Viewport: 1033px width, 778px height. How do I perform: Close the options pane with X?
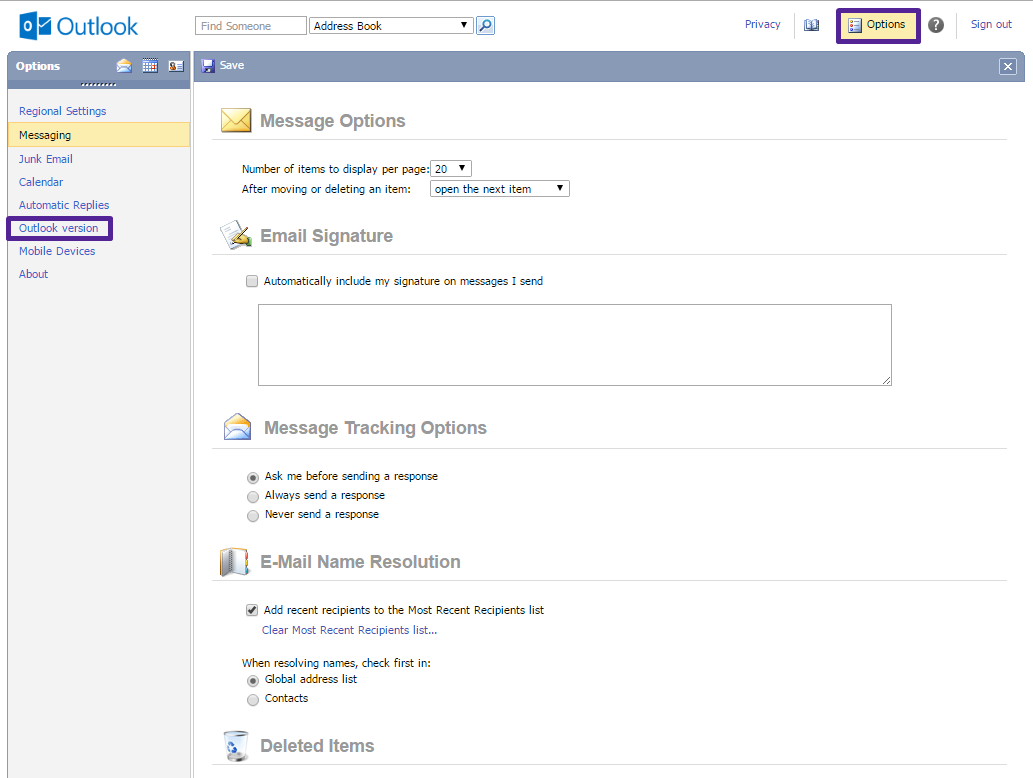click(1007, 67)
